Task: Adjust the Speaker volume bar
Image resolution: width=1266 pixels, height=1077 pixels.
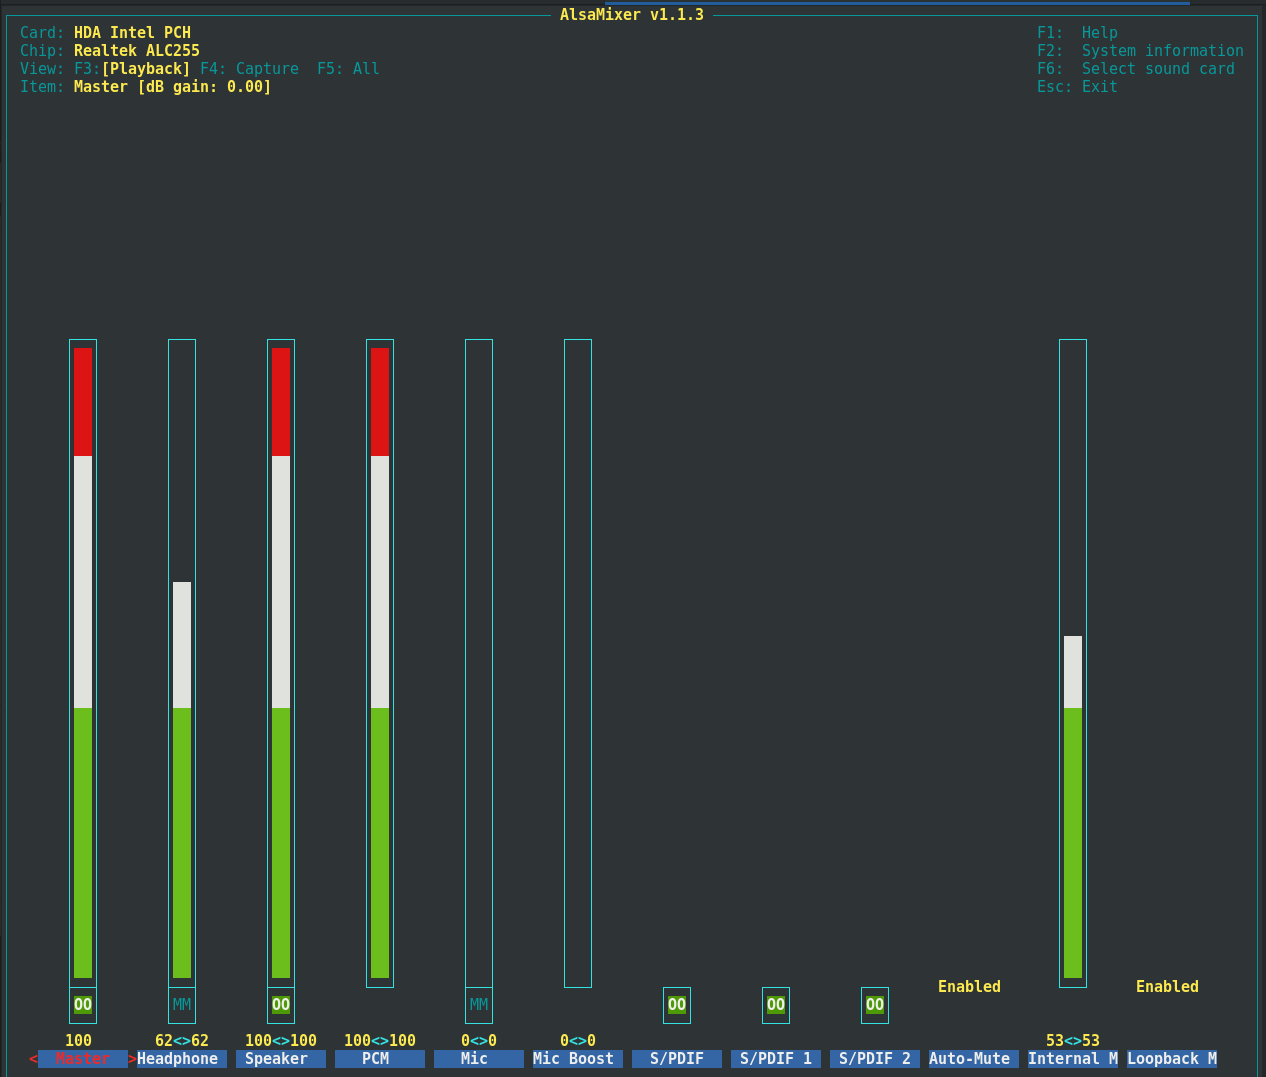Action: click(281, 663)
